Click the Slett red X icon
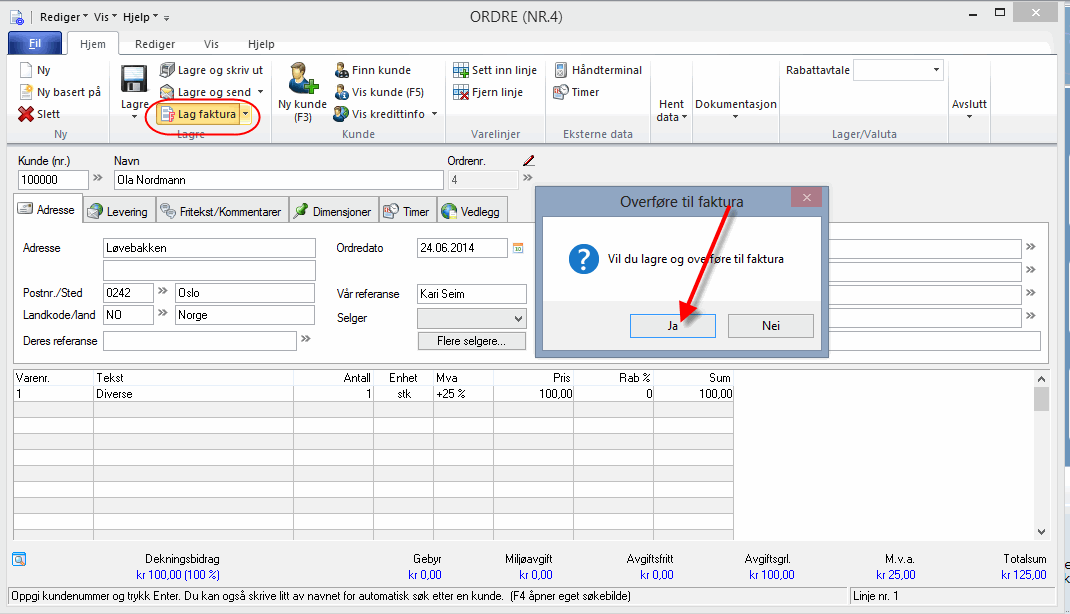 (x=26, y=114)
